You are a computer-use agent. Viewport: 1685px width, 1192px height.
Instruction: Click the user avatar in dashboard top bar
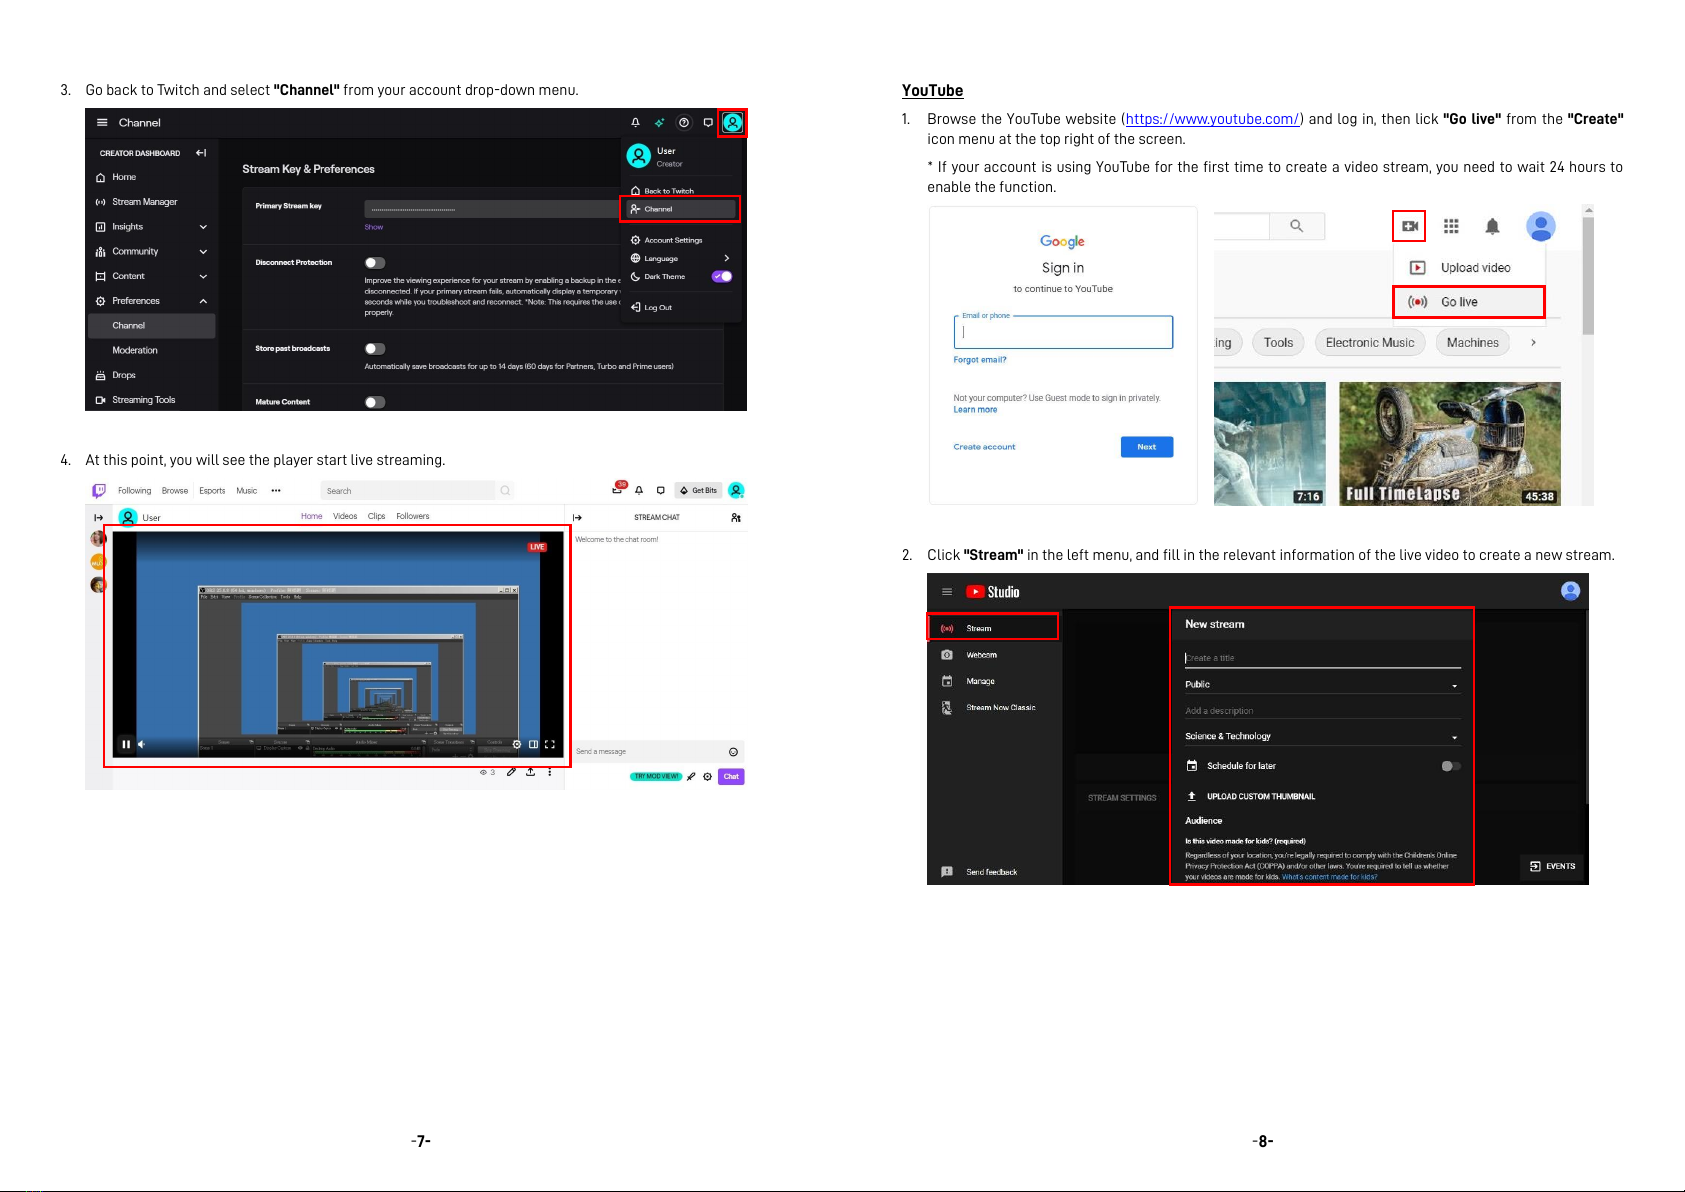(733, 123)
